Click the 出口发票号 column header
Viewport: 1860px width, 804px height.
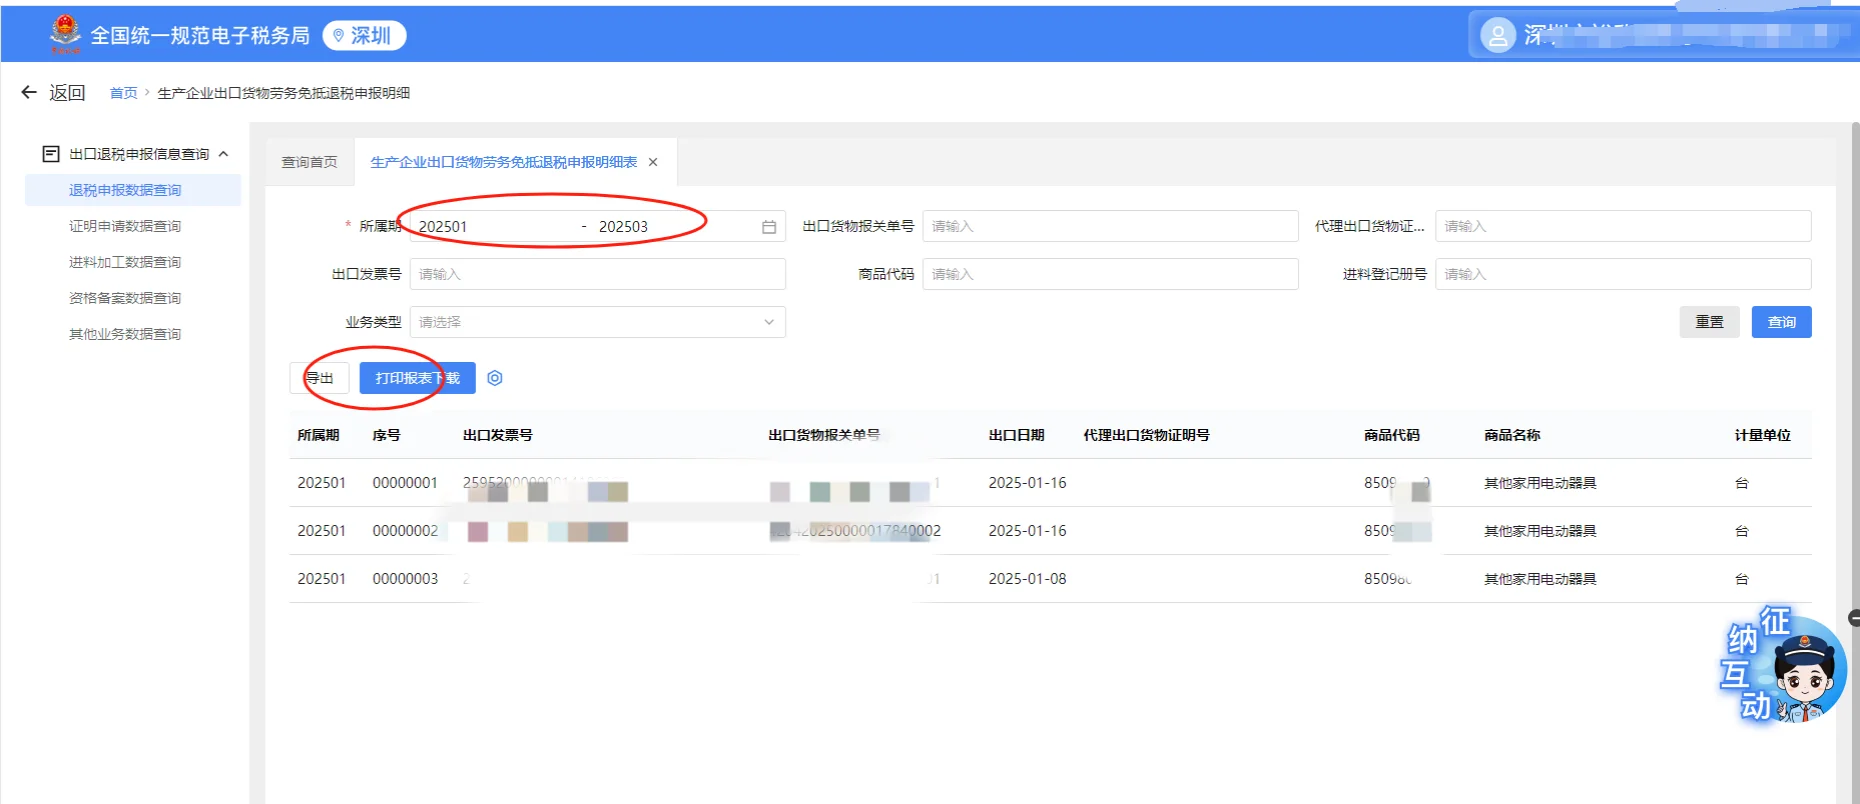click(498, 435)
